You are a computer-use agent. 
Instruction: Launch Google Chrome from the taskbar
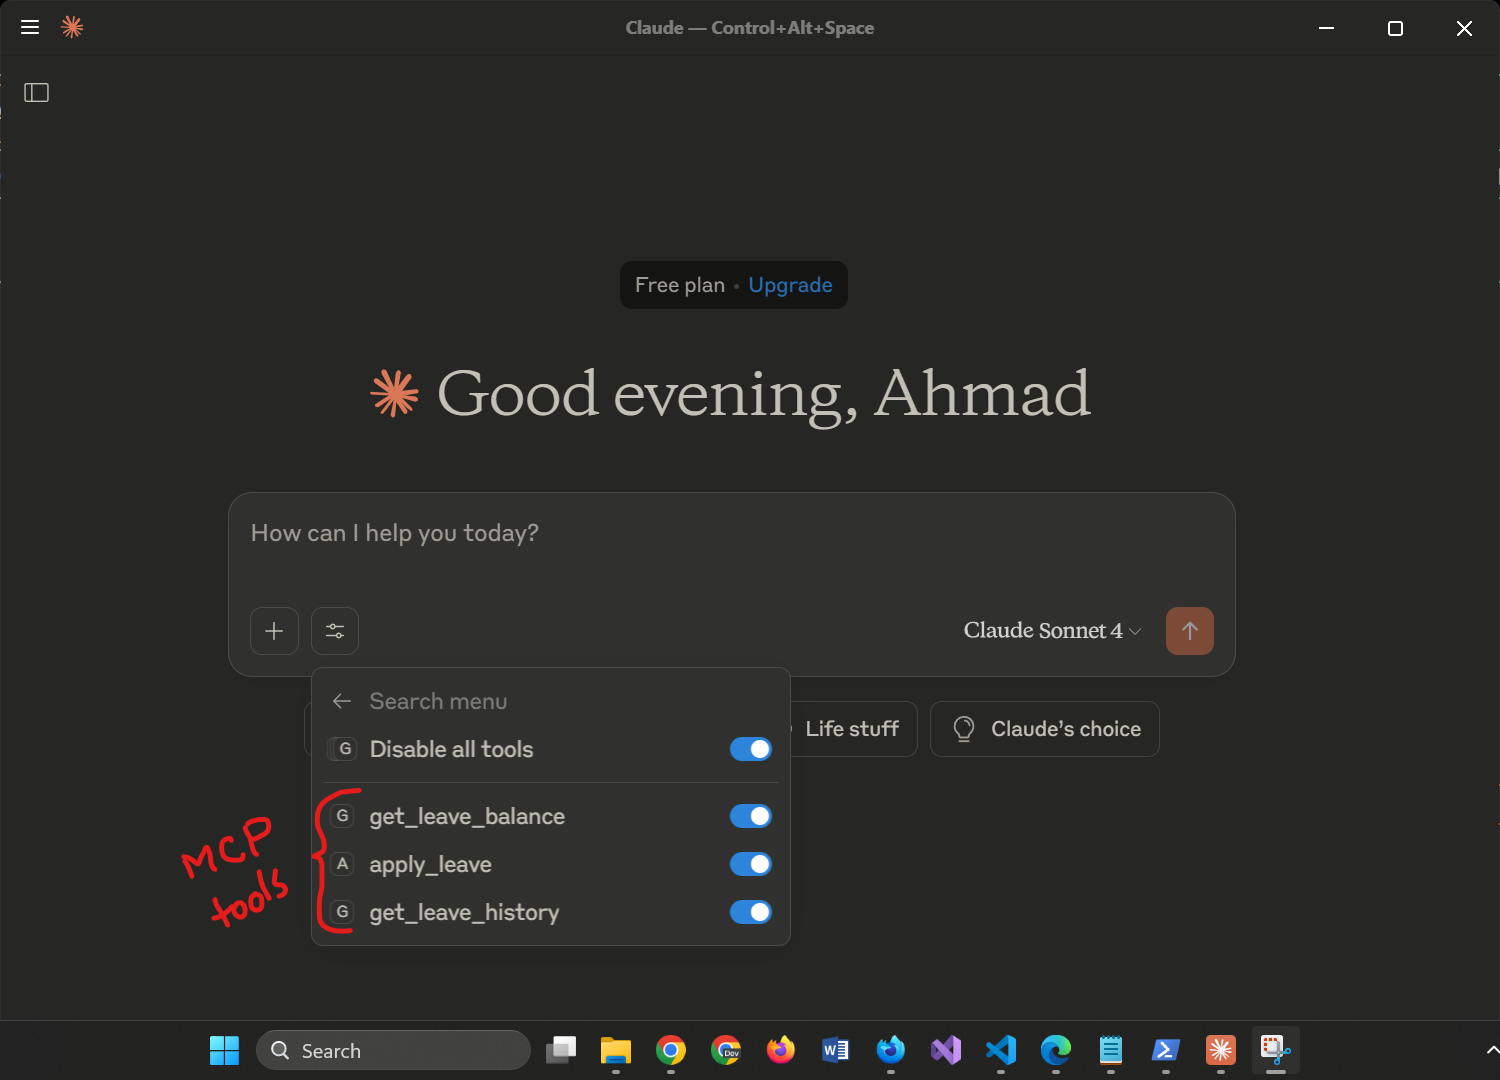tap(671, 1050)
